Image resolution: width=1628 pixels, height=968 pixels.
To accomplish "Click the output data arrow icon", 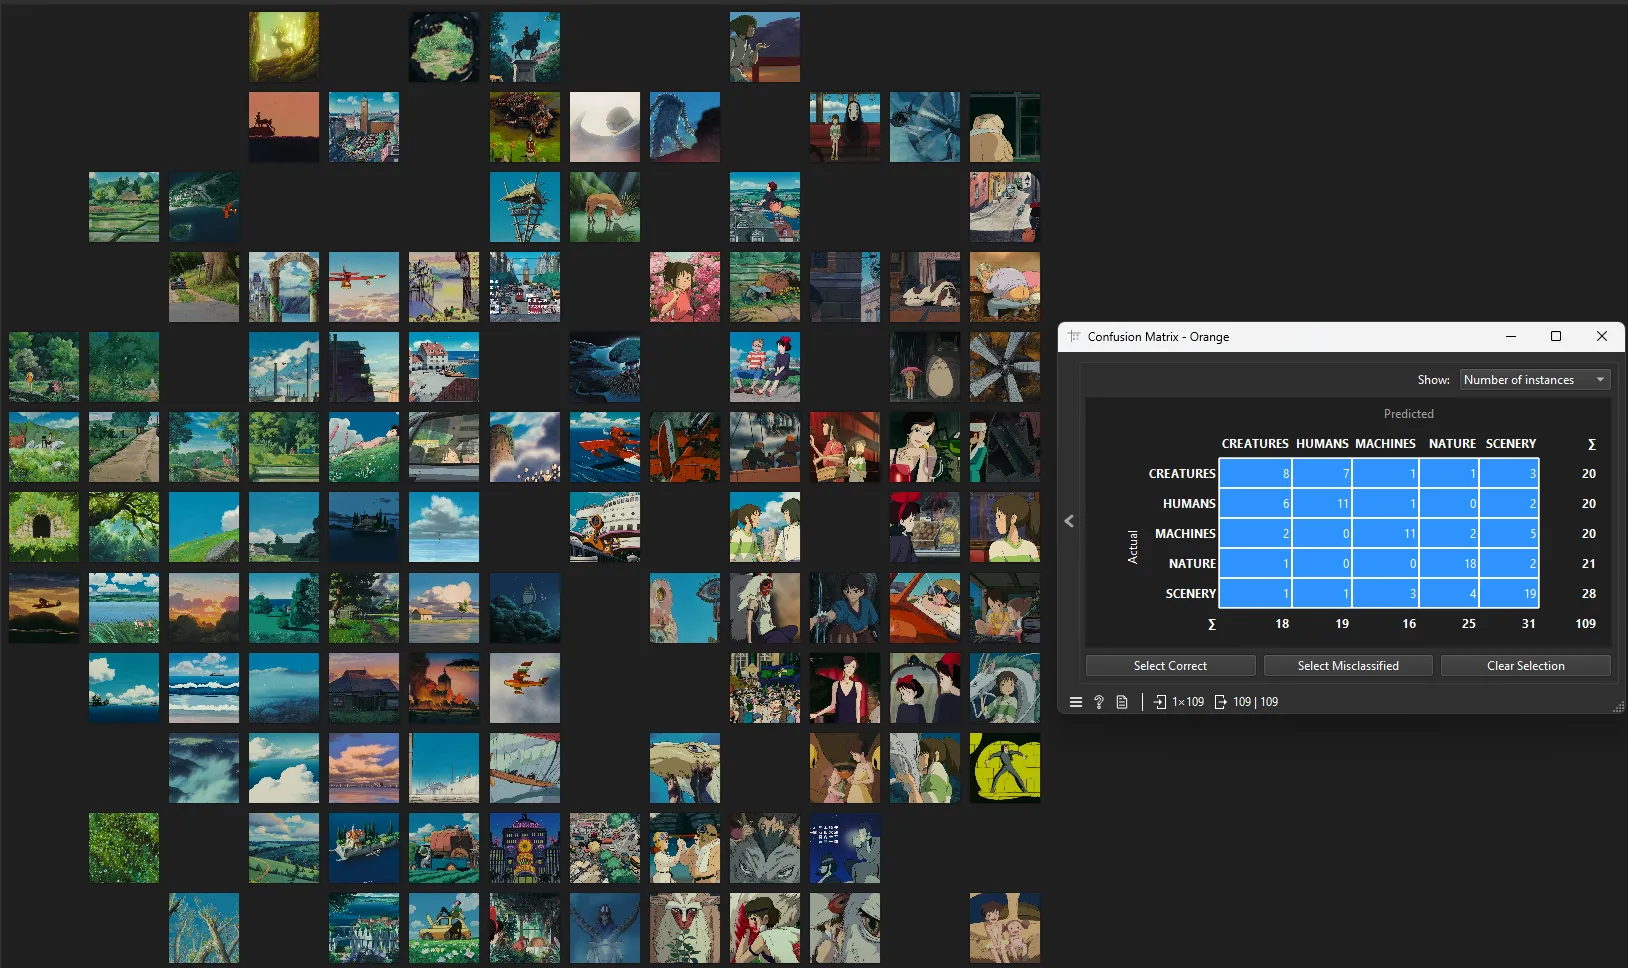I will (x=1220, y=702).
